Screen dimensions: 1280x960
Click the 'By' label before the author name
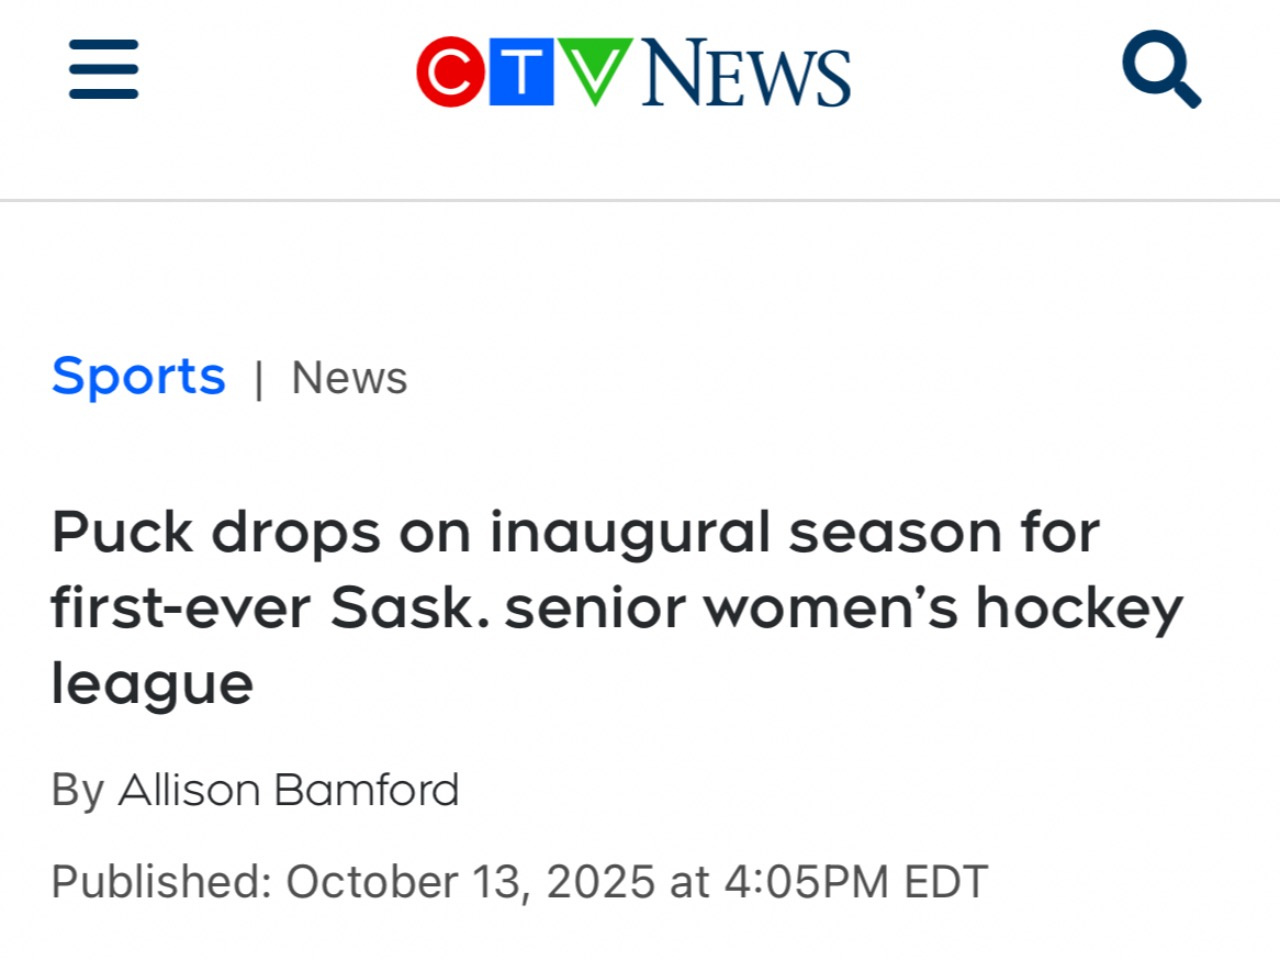point(78,790)
